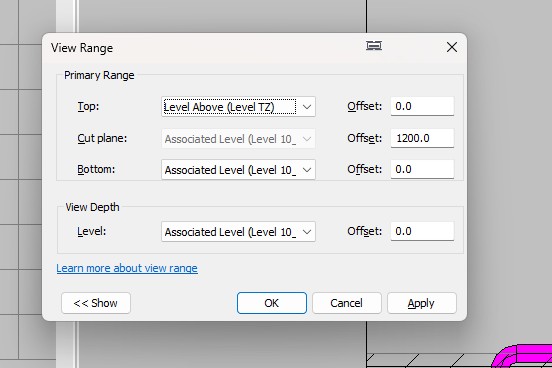Click the View Depth Offset field

(422, 231)
